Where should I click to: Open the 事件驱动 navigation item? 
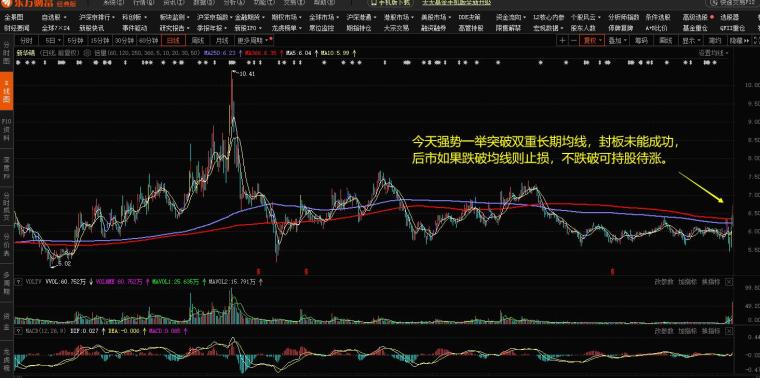click(135, 28)
